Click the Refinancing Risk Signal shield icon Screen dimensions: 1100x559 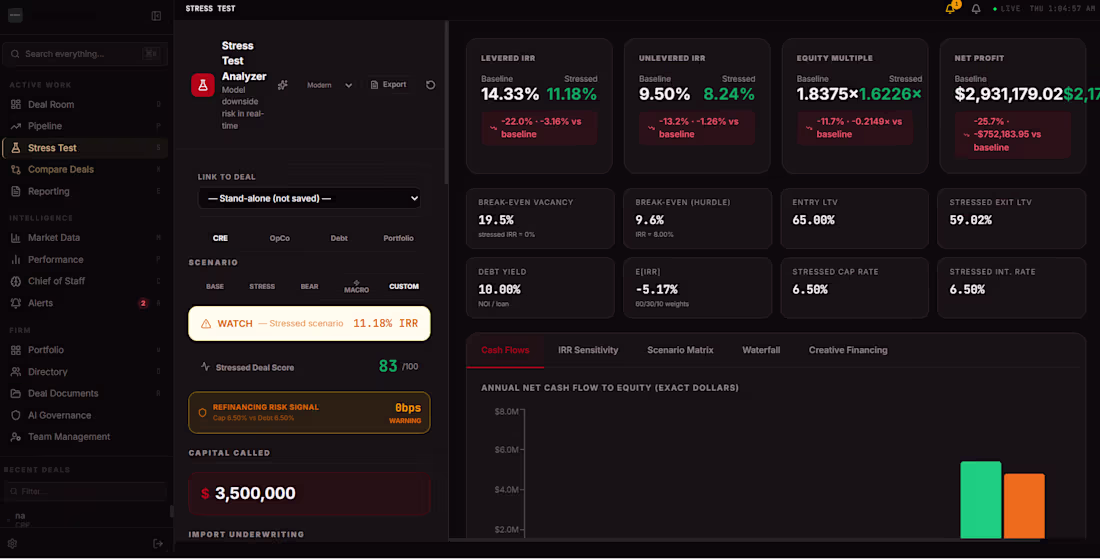coord(203,412)
